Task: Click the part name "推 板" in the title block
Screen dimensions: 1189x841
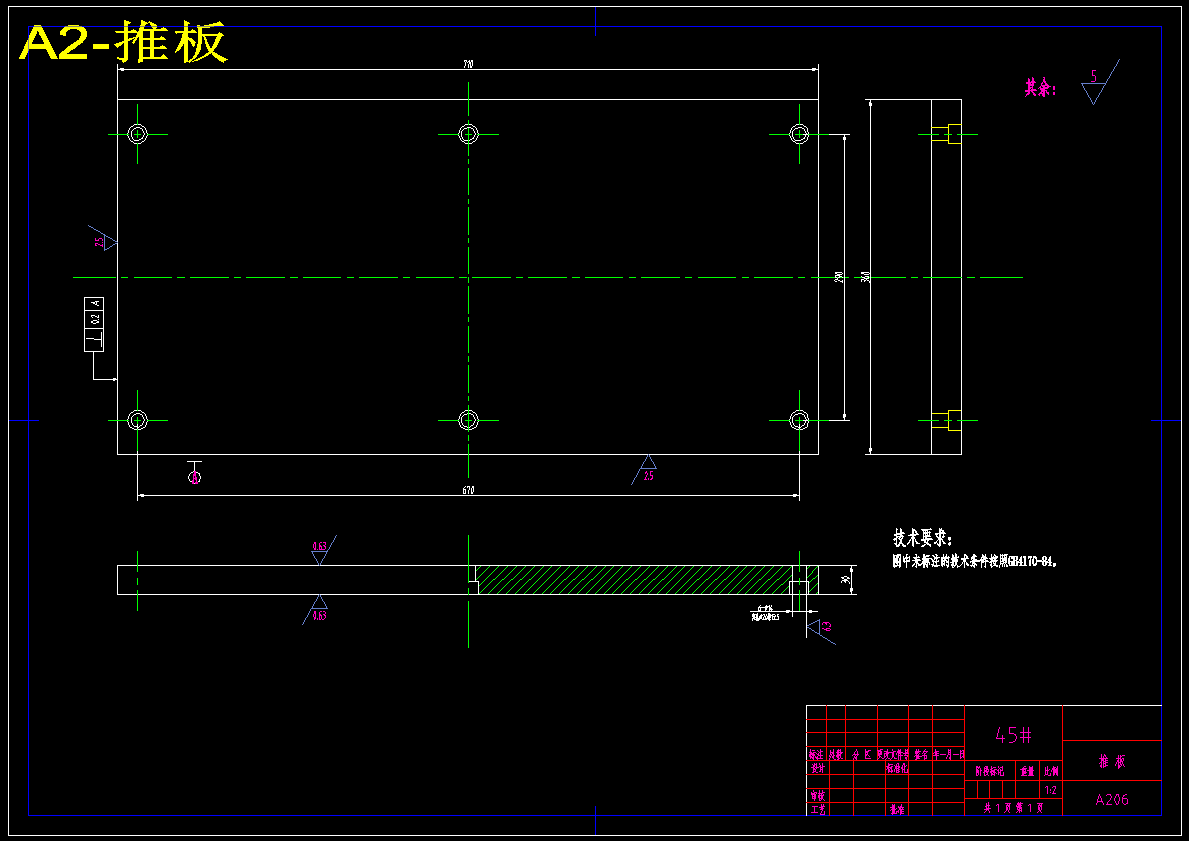Action: [1112, 762]
